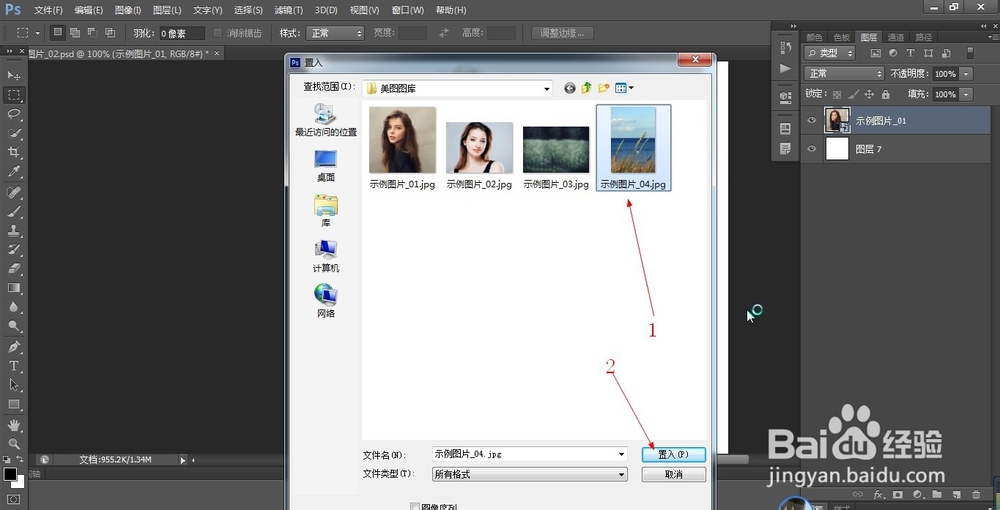This screenshot has height=510, width=1000.
Task: Click the add layer mask icon
Action: [897, 495]
